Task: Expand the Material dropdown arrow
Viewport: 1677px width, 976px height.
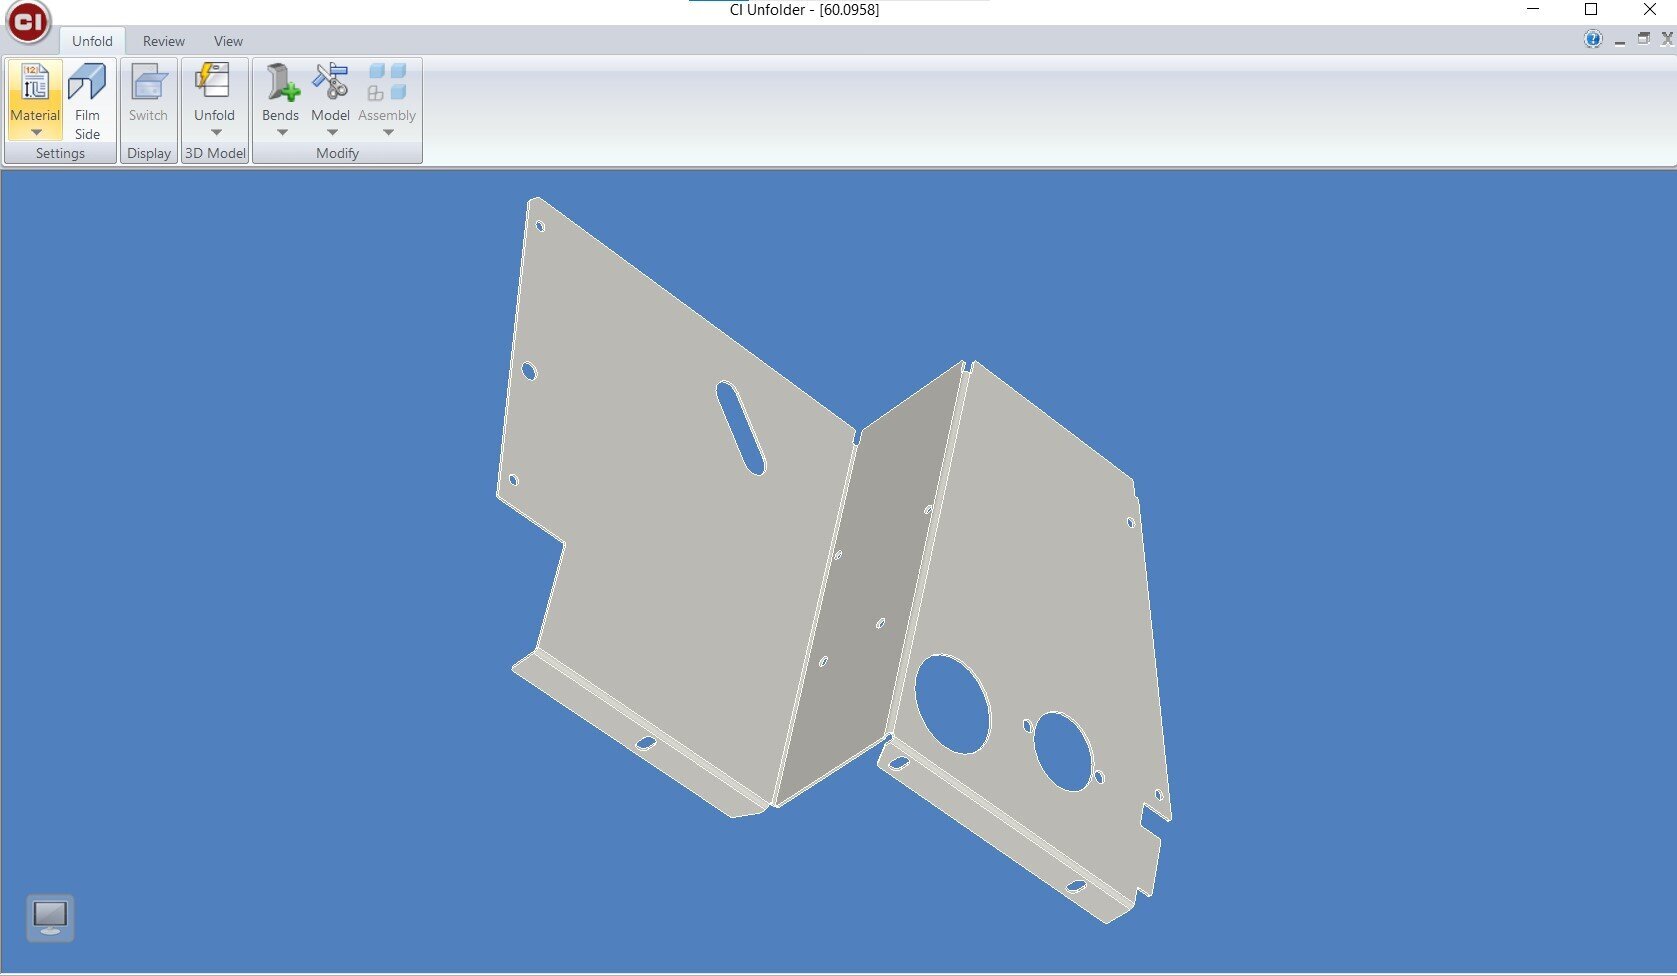Action: click(x=36, y=132)
